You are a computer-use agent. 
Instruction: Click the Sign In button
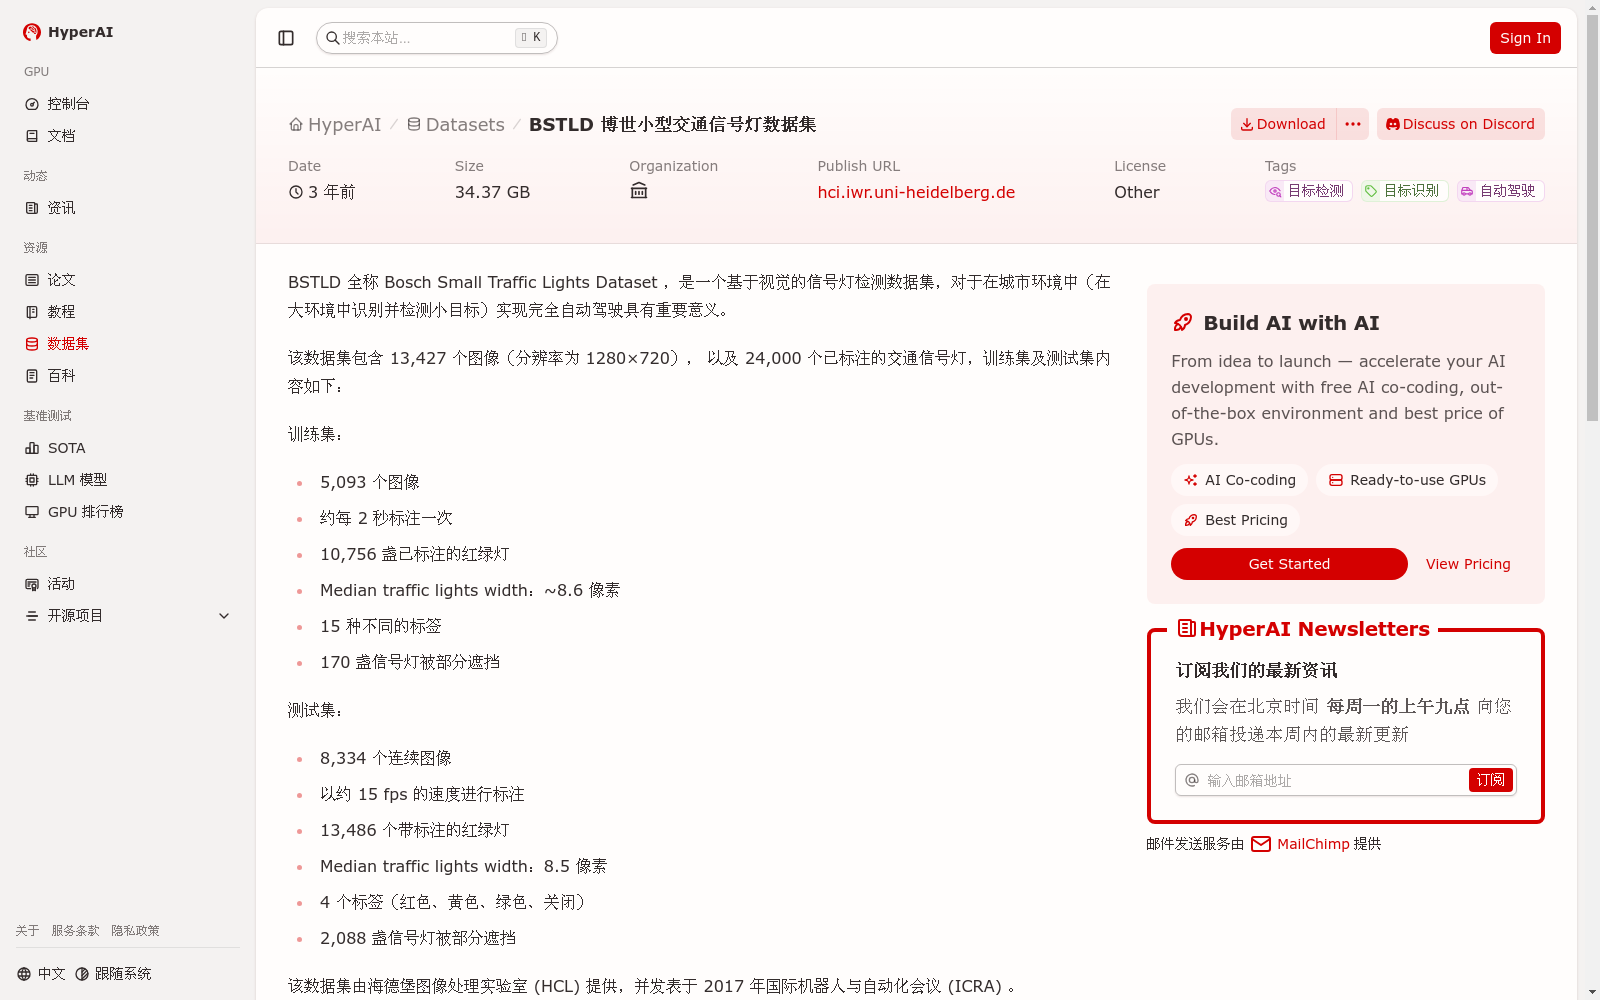coord(1525,38)
